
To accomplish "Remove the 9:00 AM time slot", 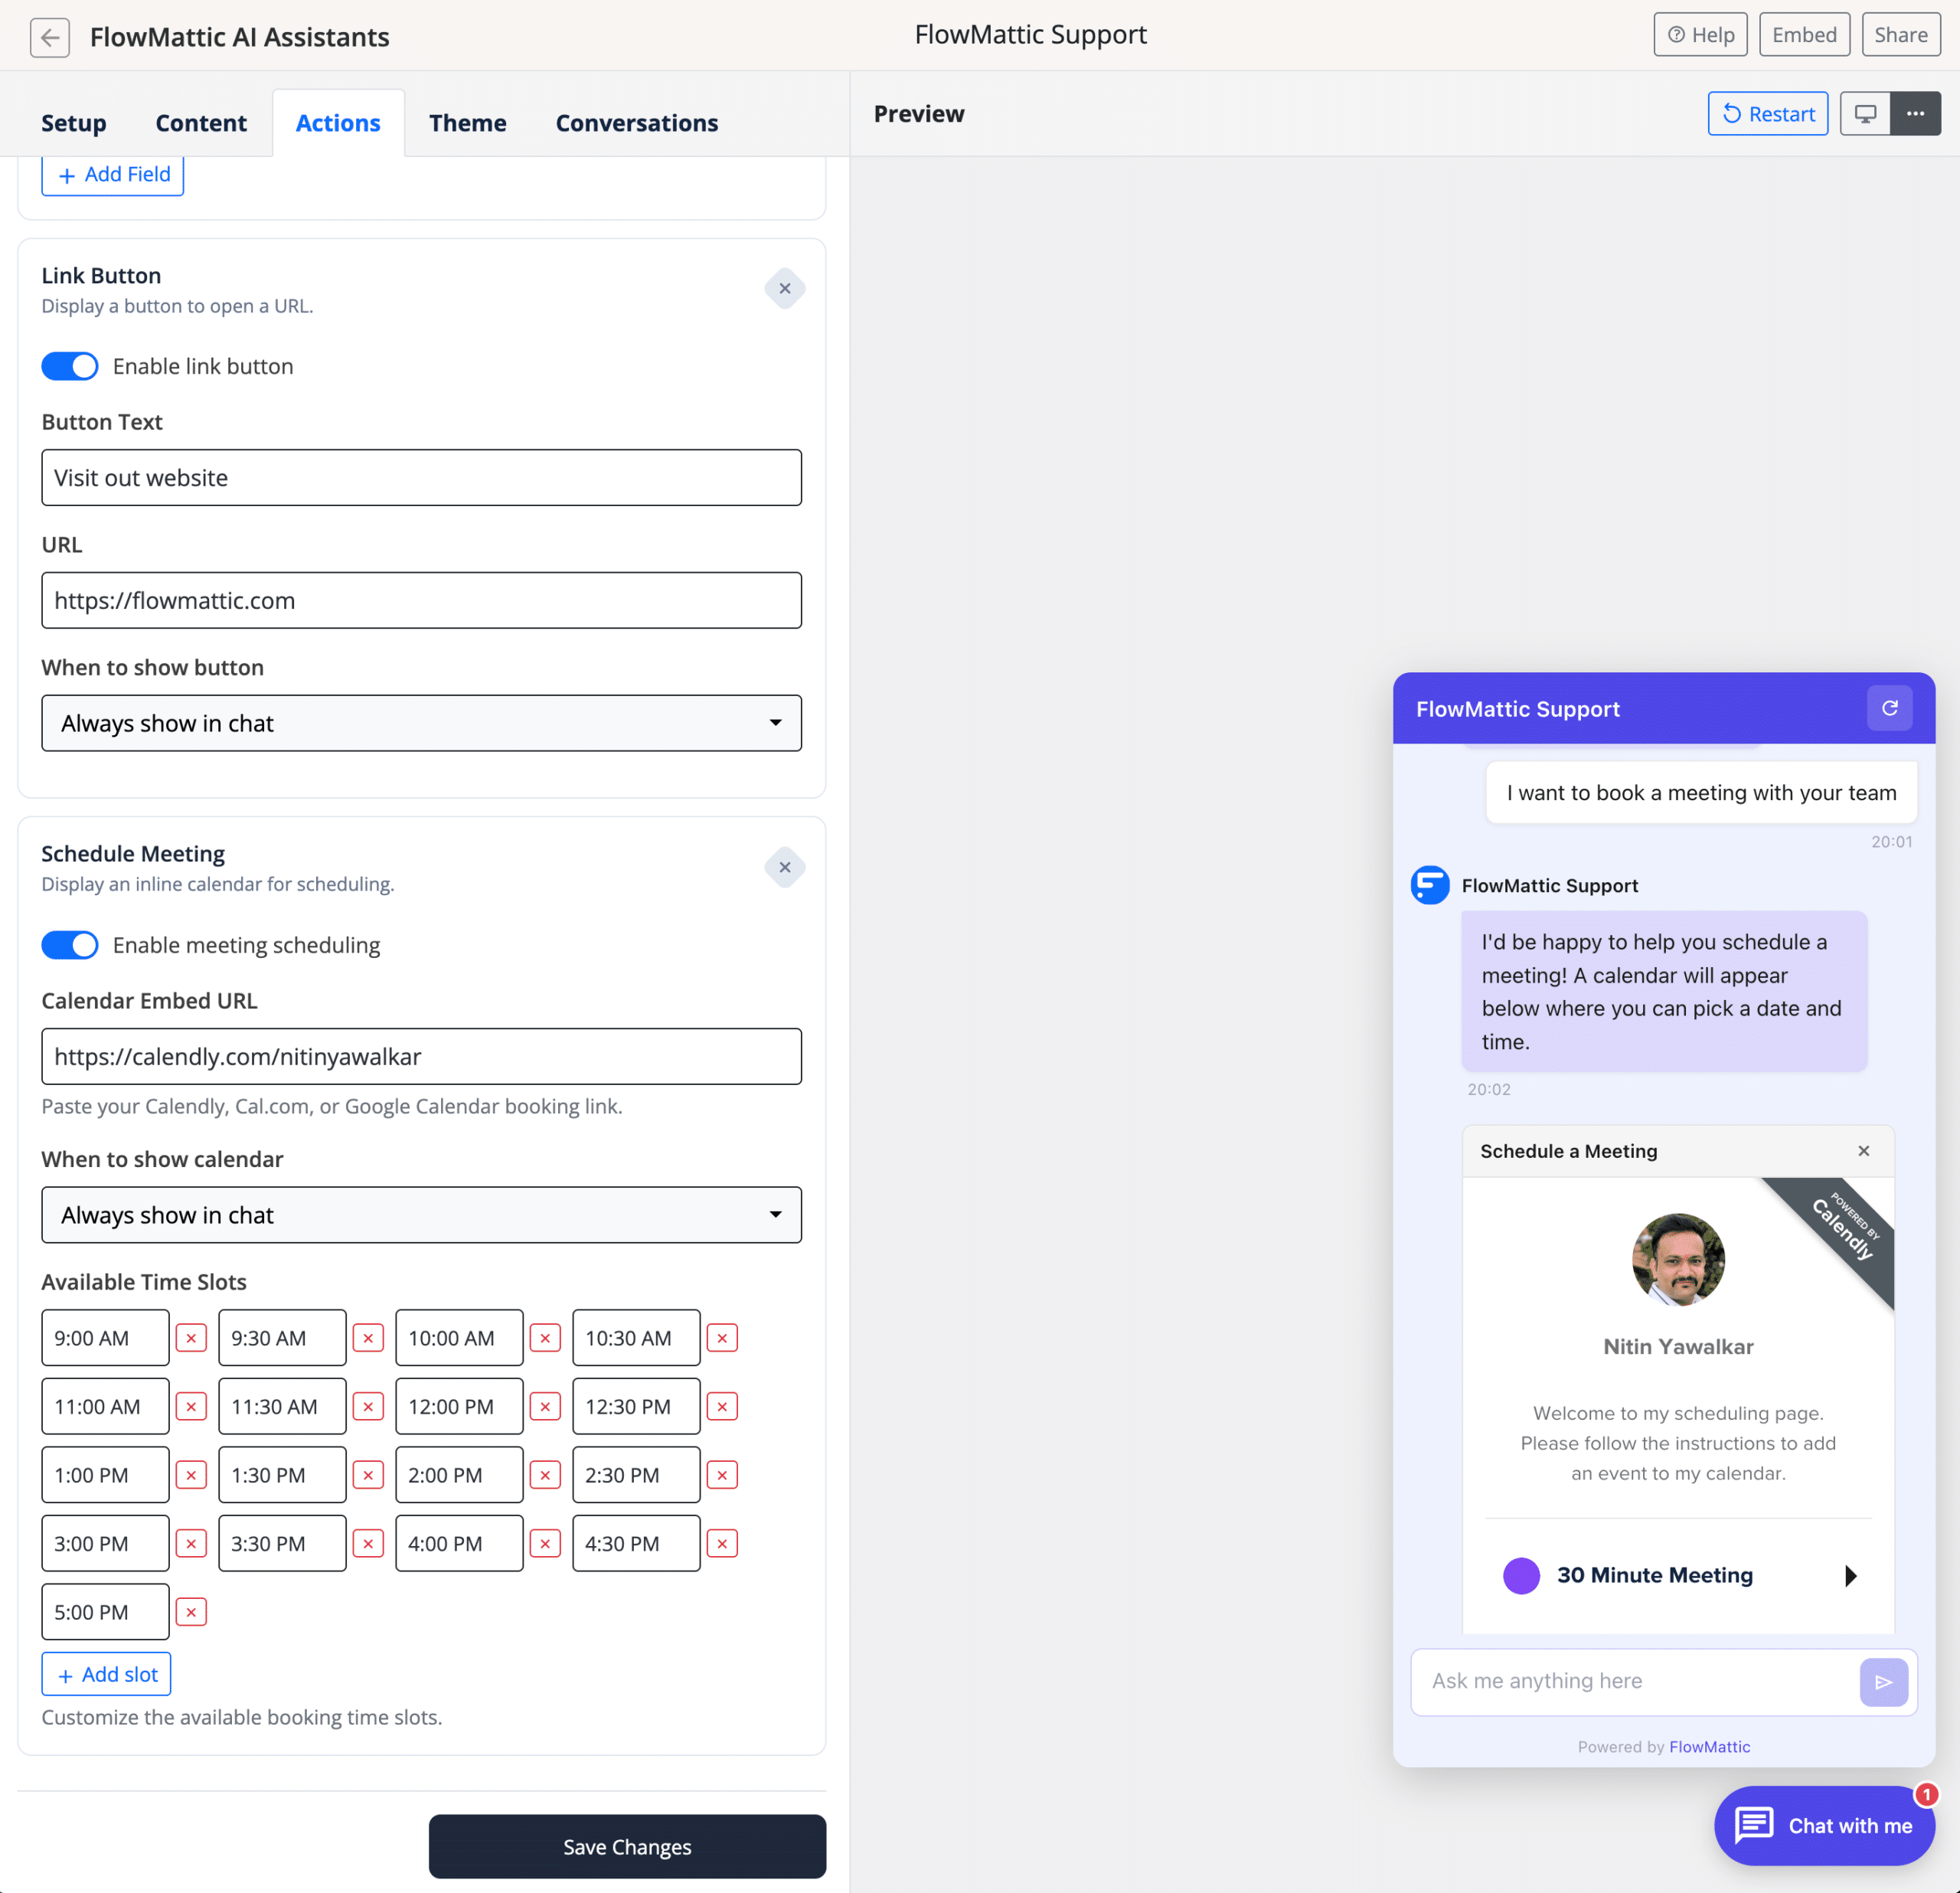I will coord(191,1337).
